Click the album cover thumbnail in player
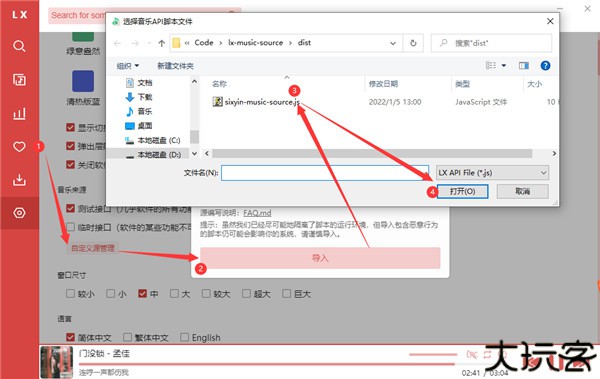The width and height of the screenshot is (600, 379). [56, 362]
